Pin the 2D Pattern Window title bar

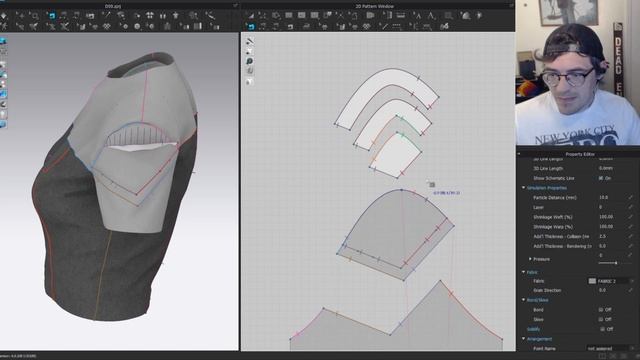pos(511,6)
